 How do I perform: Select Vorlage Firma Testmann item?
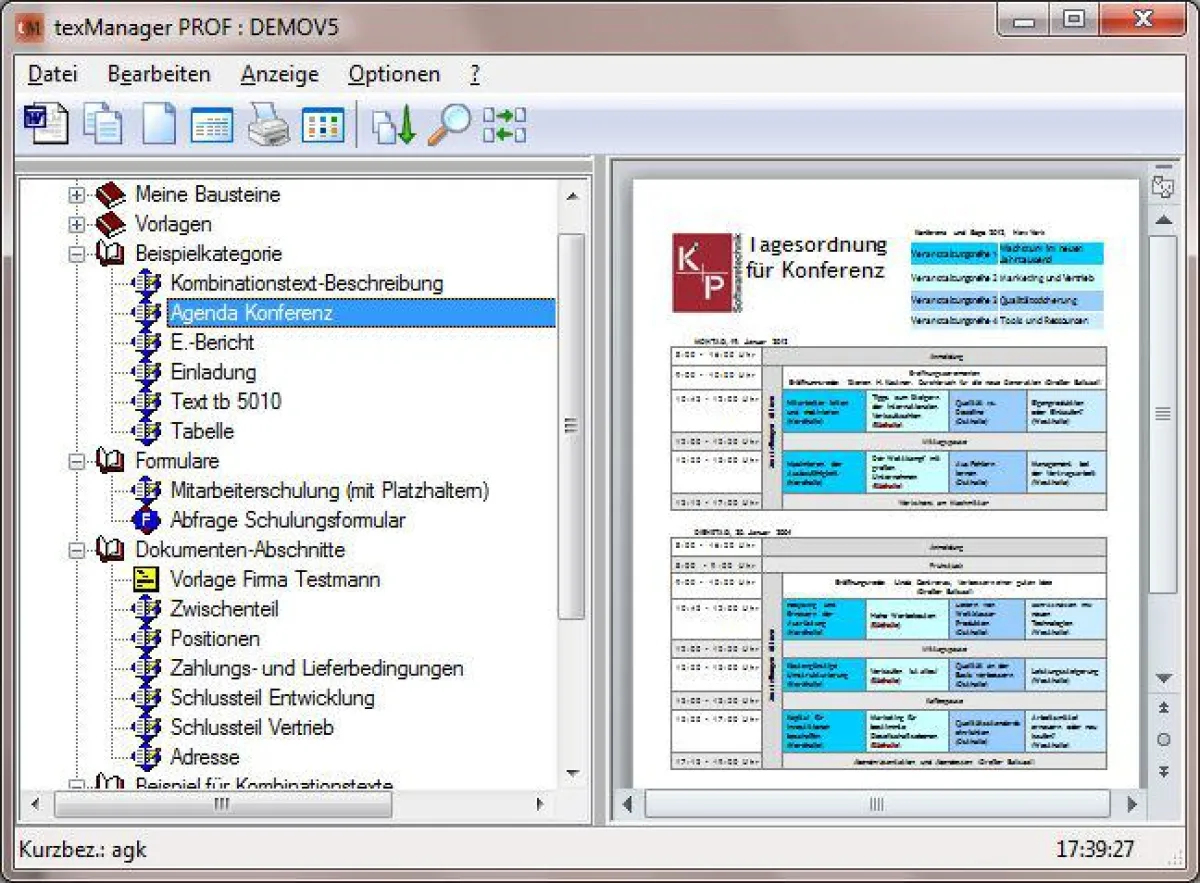pos(275,579)
